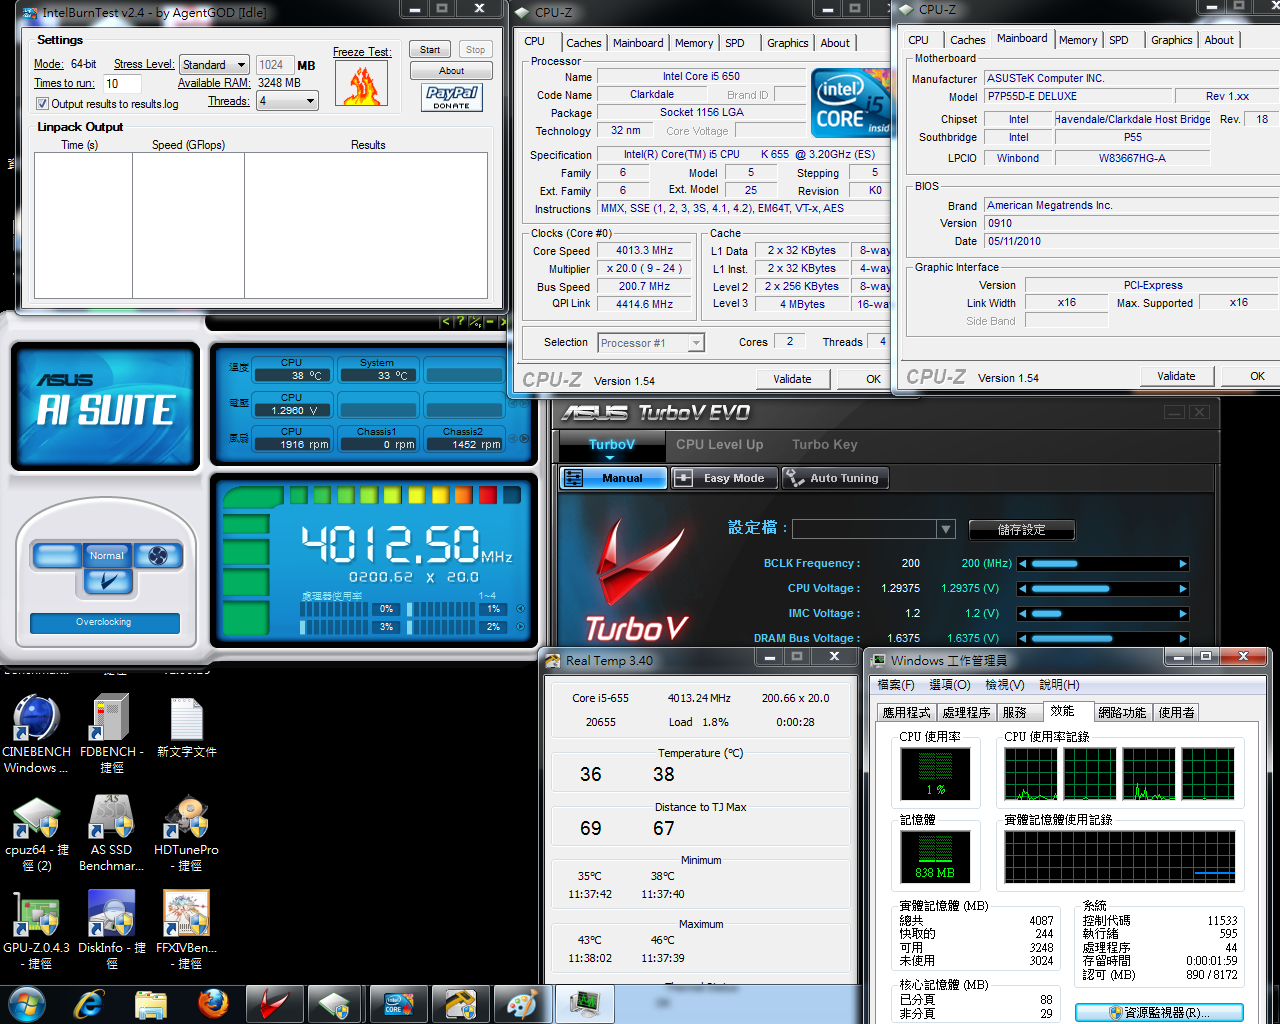Adjust the DRAM Bus Voltage slider bar

click(x=1103, y=638)
